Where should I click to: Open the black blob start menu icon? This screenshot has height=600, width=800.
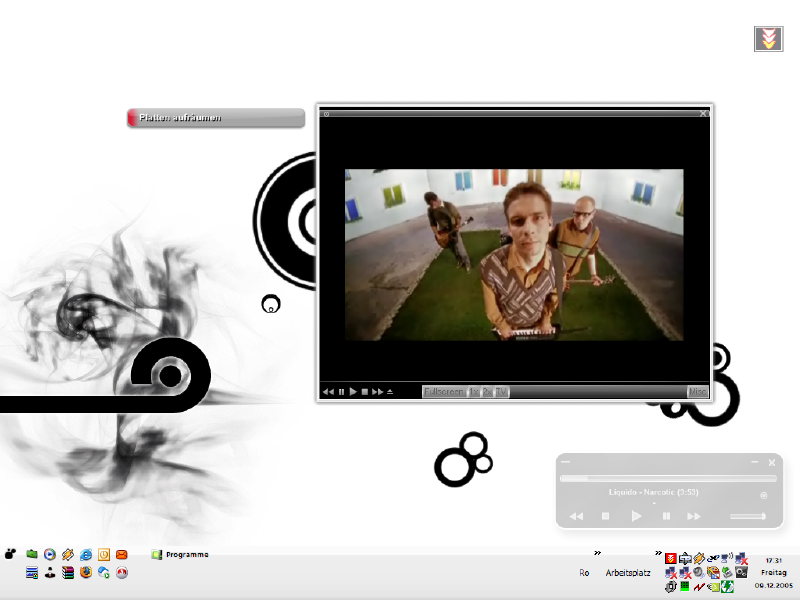(x=11, y=554)
